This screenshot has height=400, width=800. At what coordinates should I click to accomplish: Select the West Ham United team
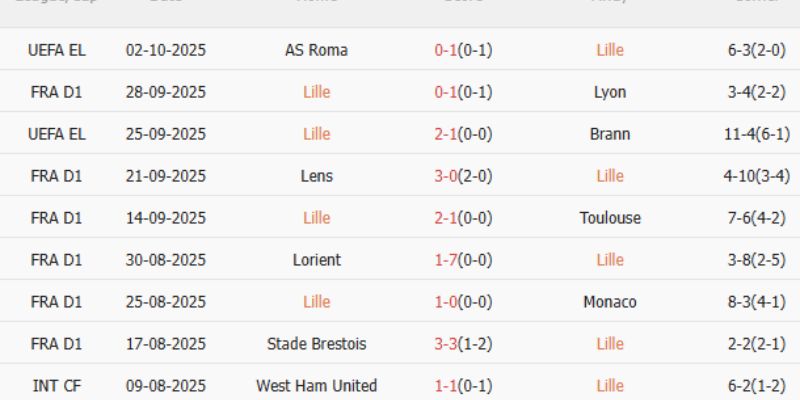(316, 386)
